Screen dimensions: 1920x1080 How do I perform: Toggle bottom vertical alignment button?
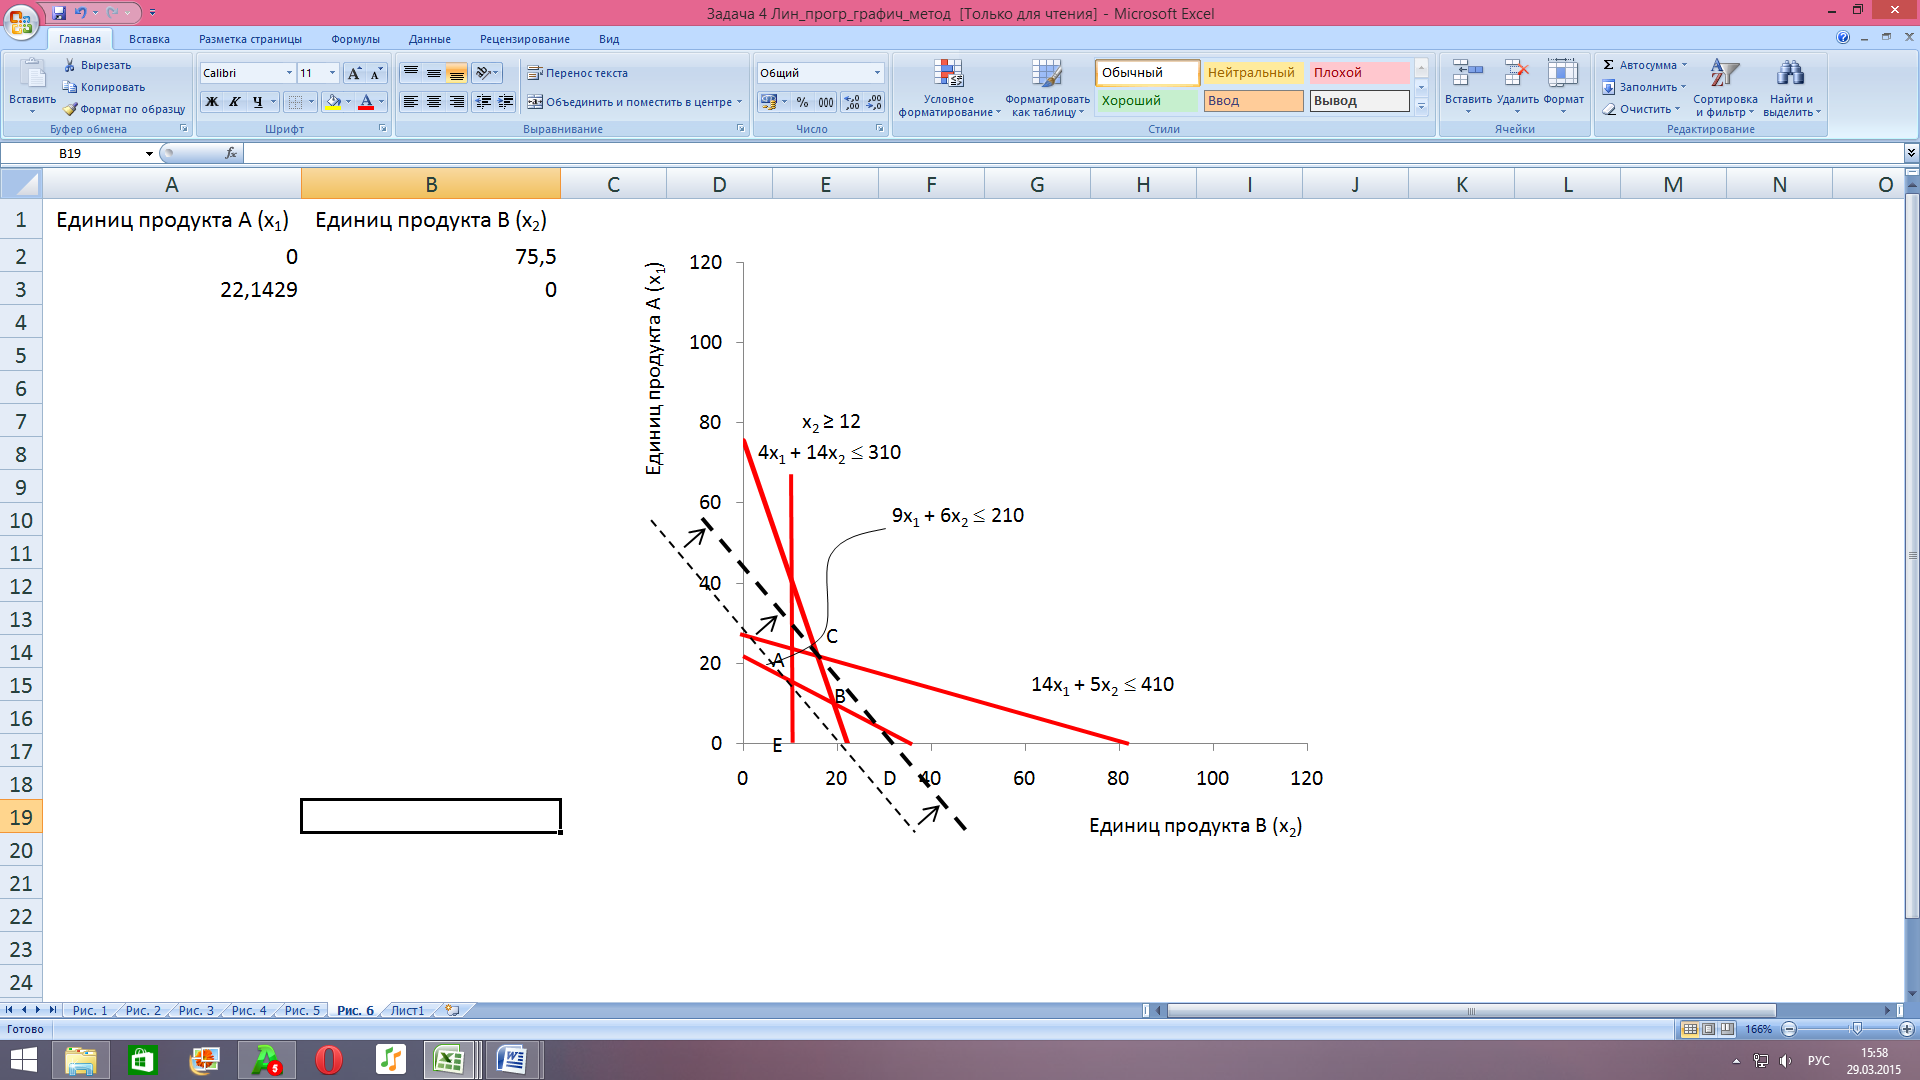pos(456,73)
